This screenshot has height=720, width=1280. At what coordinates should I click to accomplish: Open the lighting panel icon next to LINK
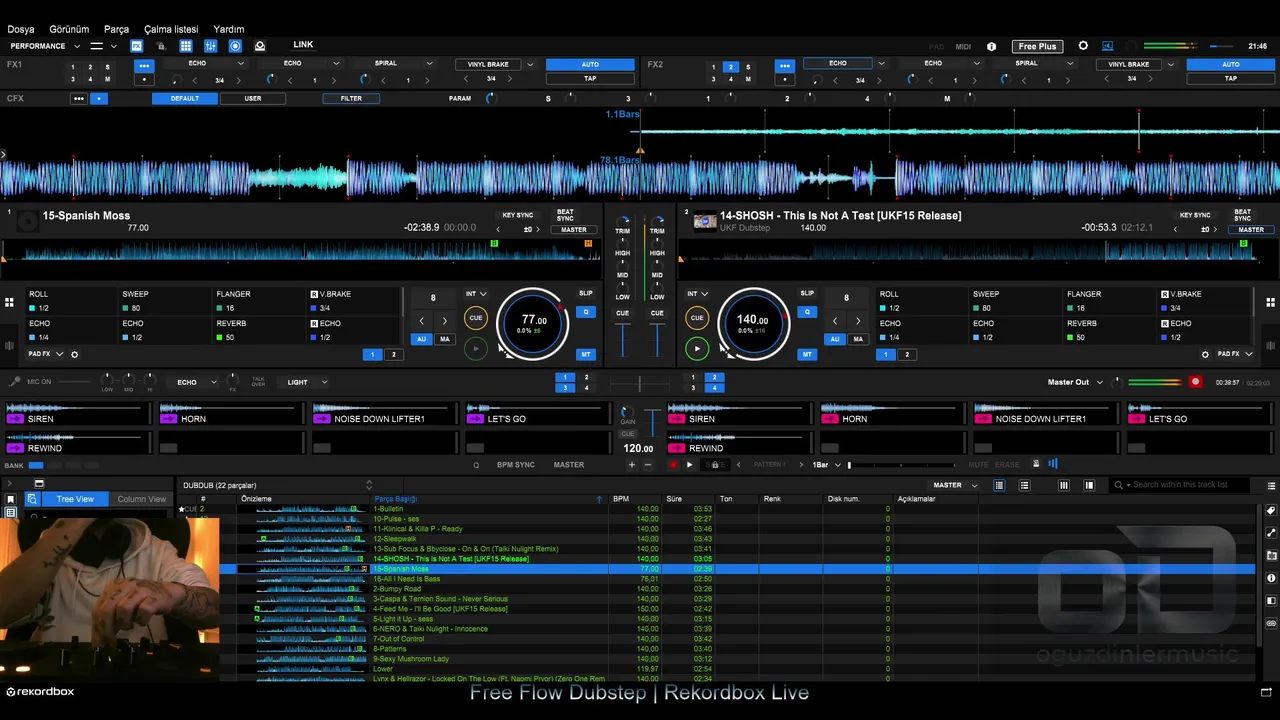(260, 46)
